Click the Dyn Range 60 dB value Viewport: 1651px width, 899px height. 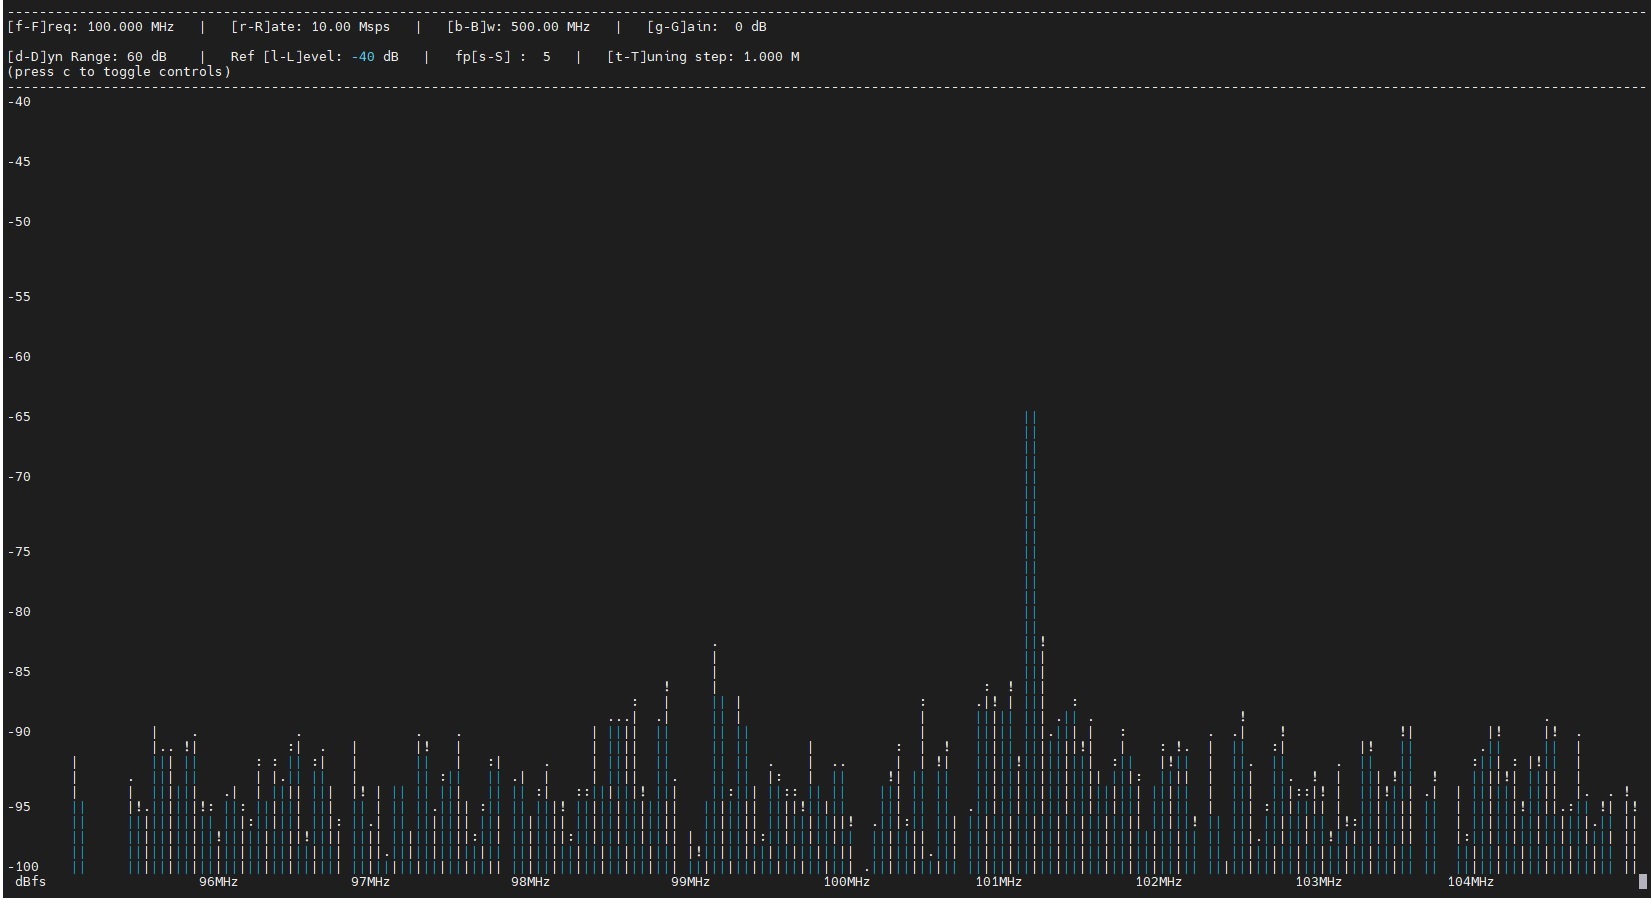pos(146,57)
